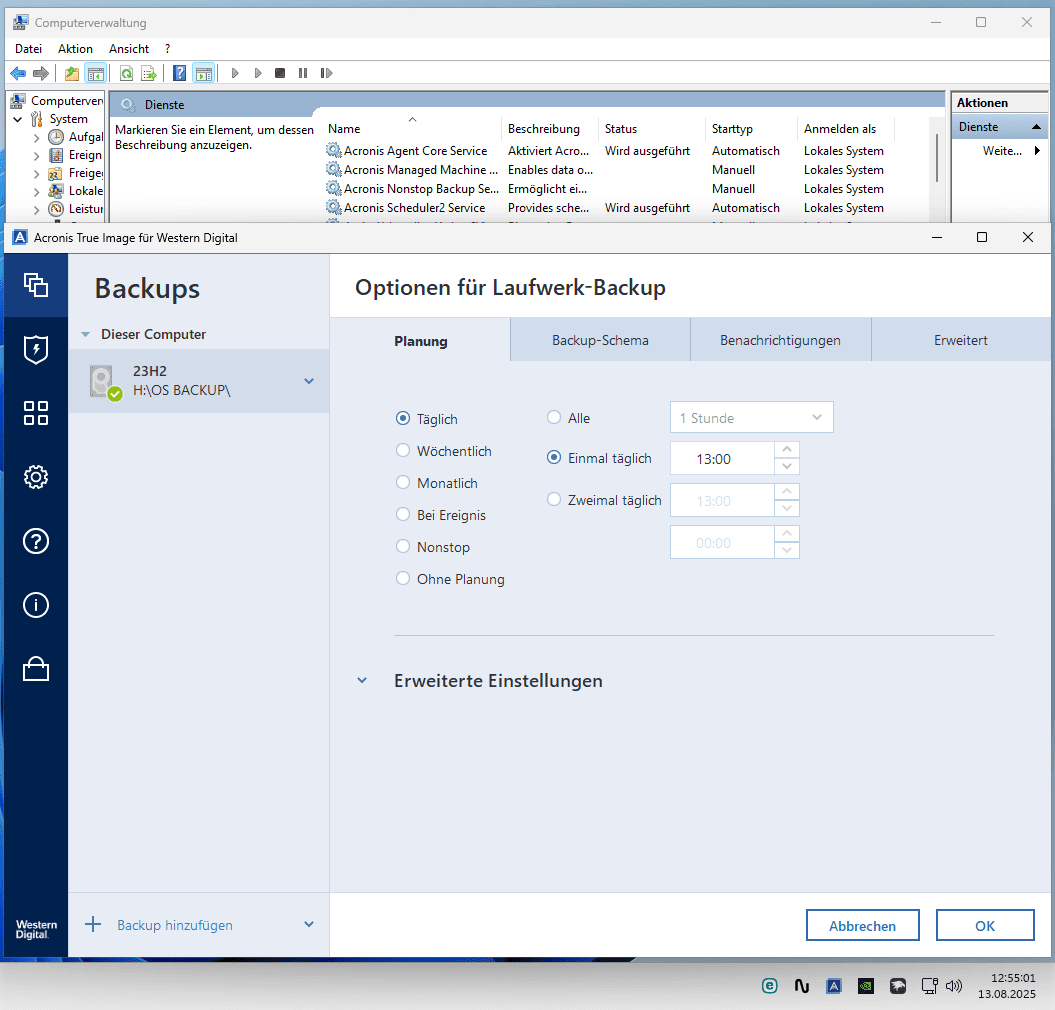Open the shop bag icon in sidebar
This screenshot has width=1055, height=1010.
[36, 669]
